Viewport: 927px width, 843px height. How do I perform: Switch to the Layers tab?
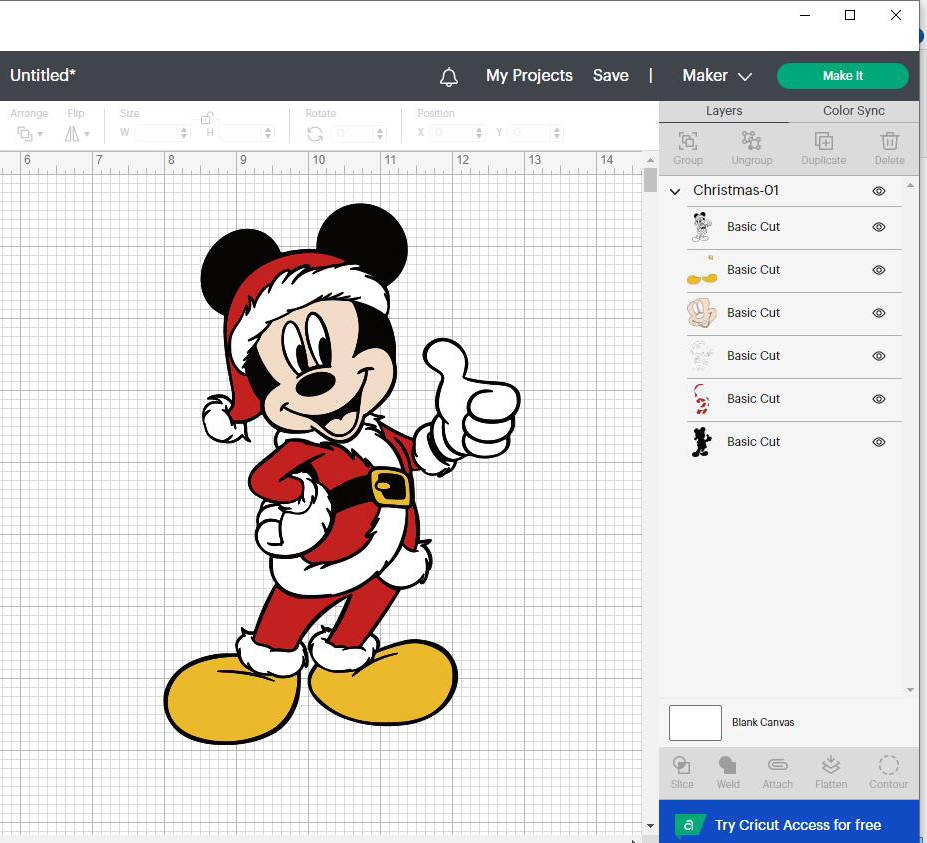[724, 111]
